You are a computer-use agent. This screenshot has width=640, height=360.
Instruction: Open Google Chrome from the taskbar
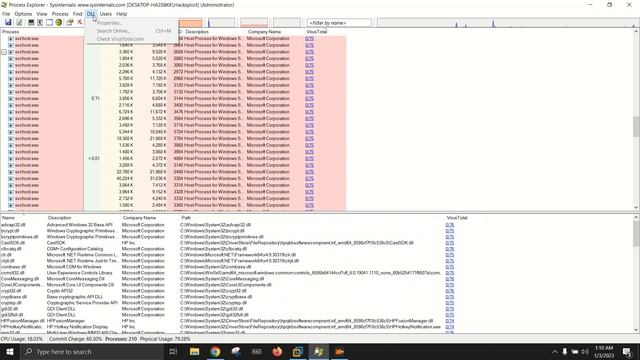(215, 351)
